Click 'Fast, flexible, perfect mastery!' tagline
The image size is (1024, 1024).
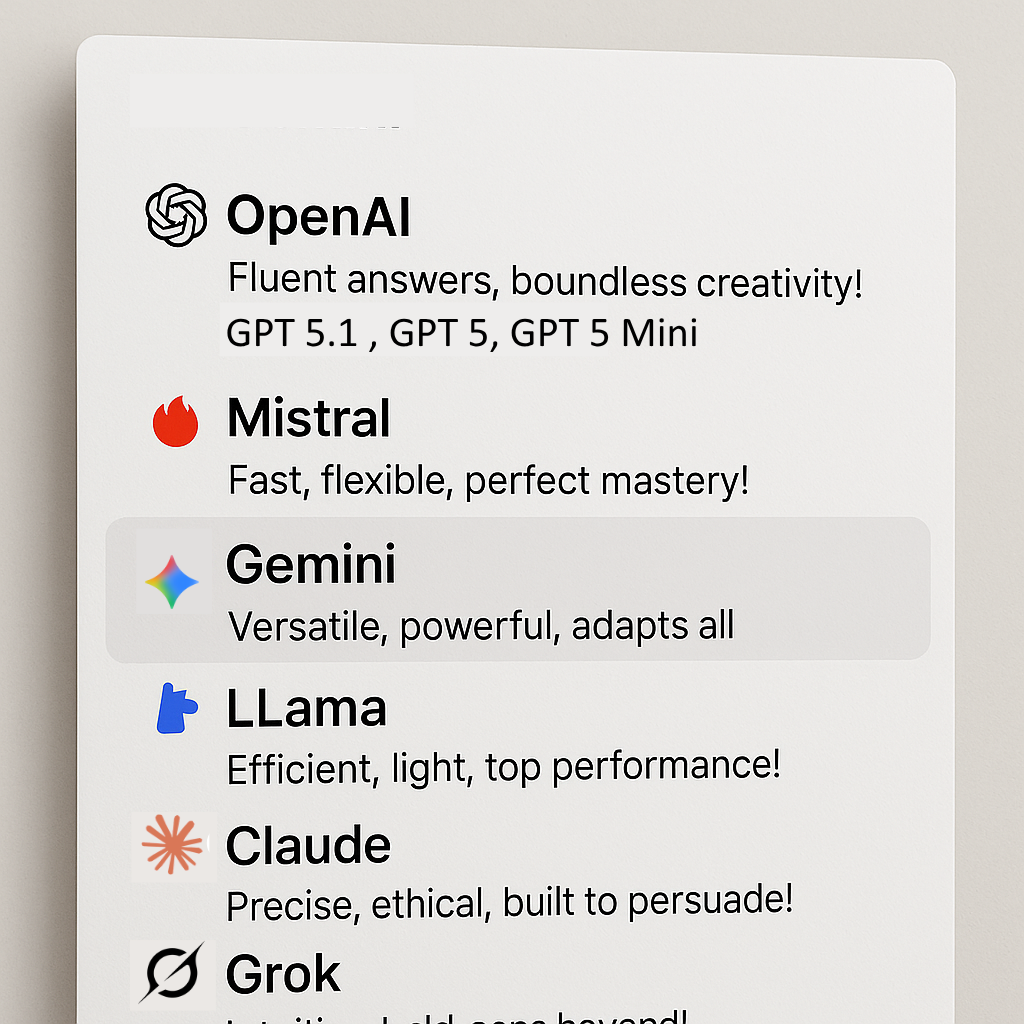click(488, 481)
